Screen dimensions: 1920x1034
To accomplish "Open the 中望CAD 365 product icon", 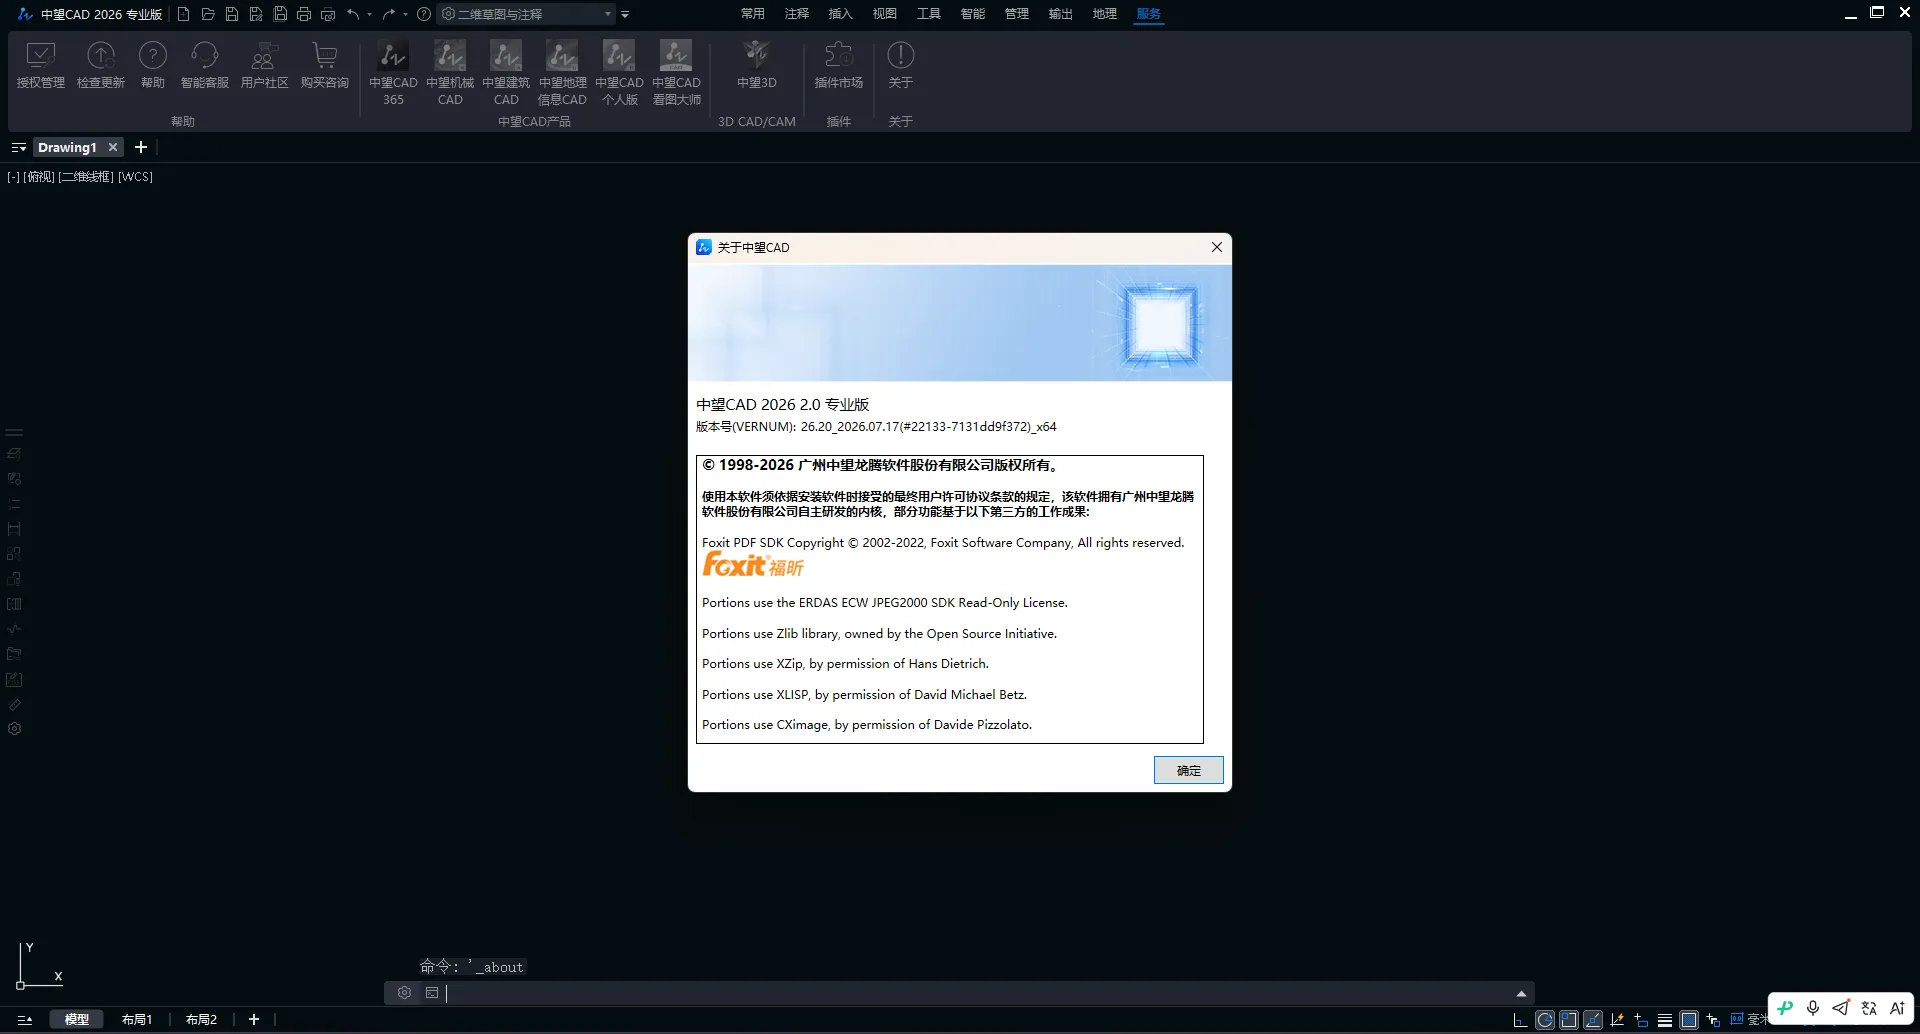I will click(393, 73).
